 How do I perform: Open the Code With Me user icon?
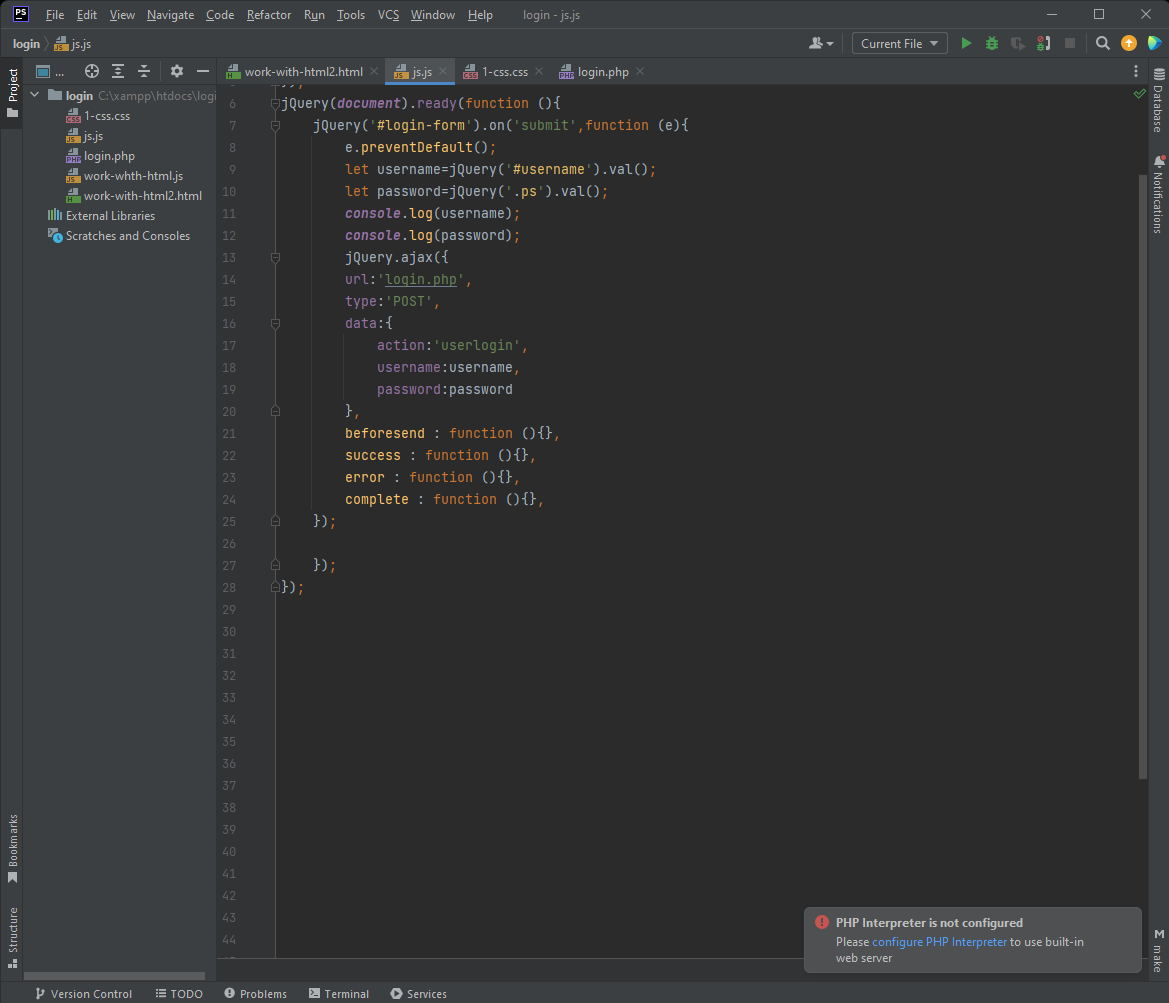[x=821, y=43]
